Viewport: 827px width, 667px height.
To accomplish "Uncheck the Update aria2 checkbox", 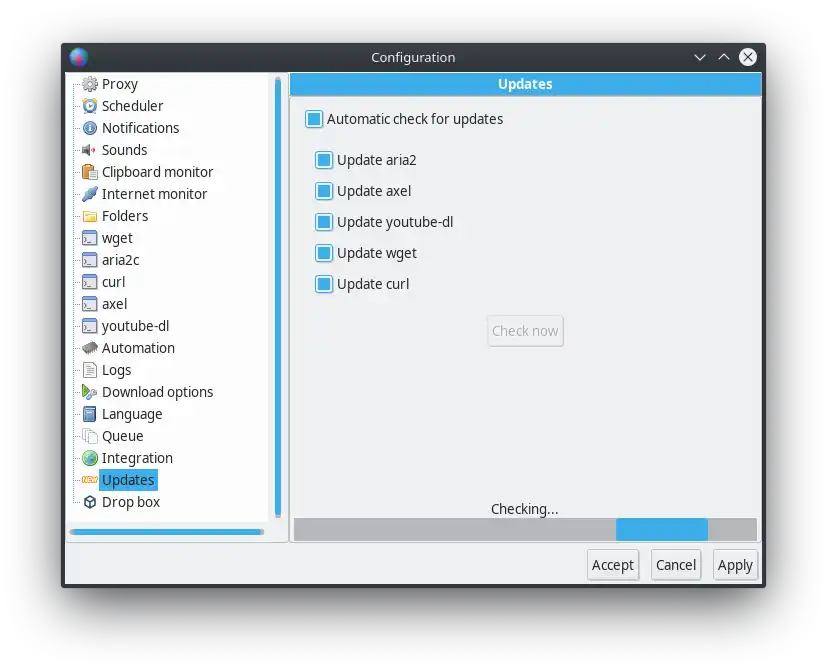I will (x=324, y=160).
